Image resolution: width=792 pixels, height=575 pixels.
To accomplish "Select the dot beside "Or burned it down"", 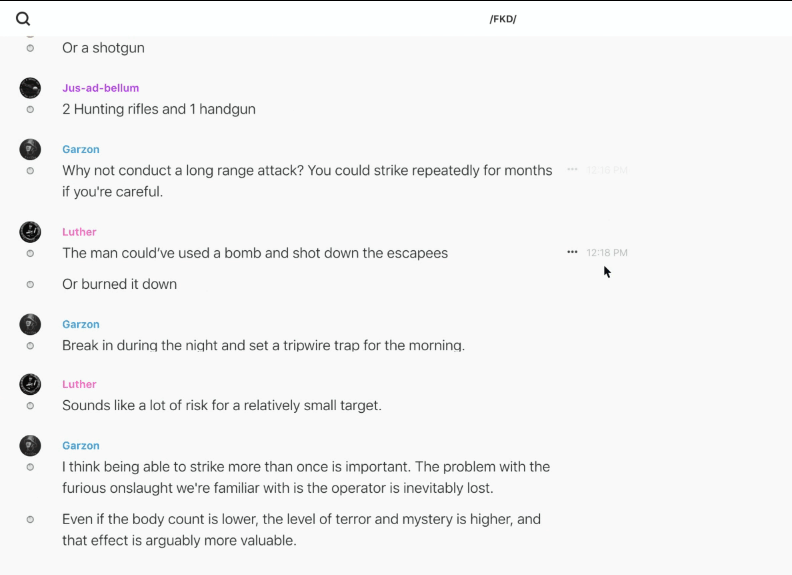I will 30,284.
